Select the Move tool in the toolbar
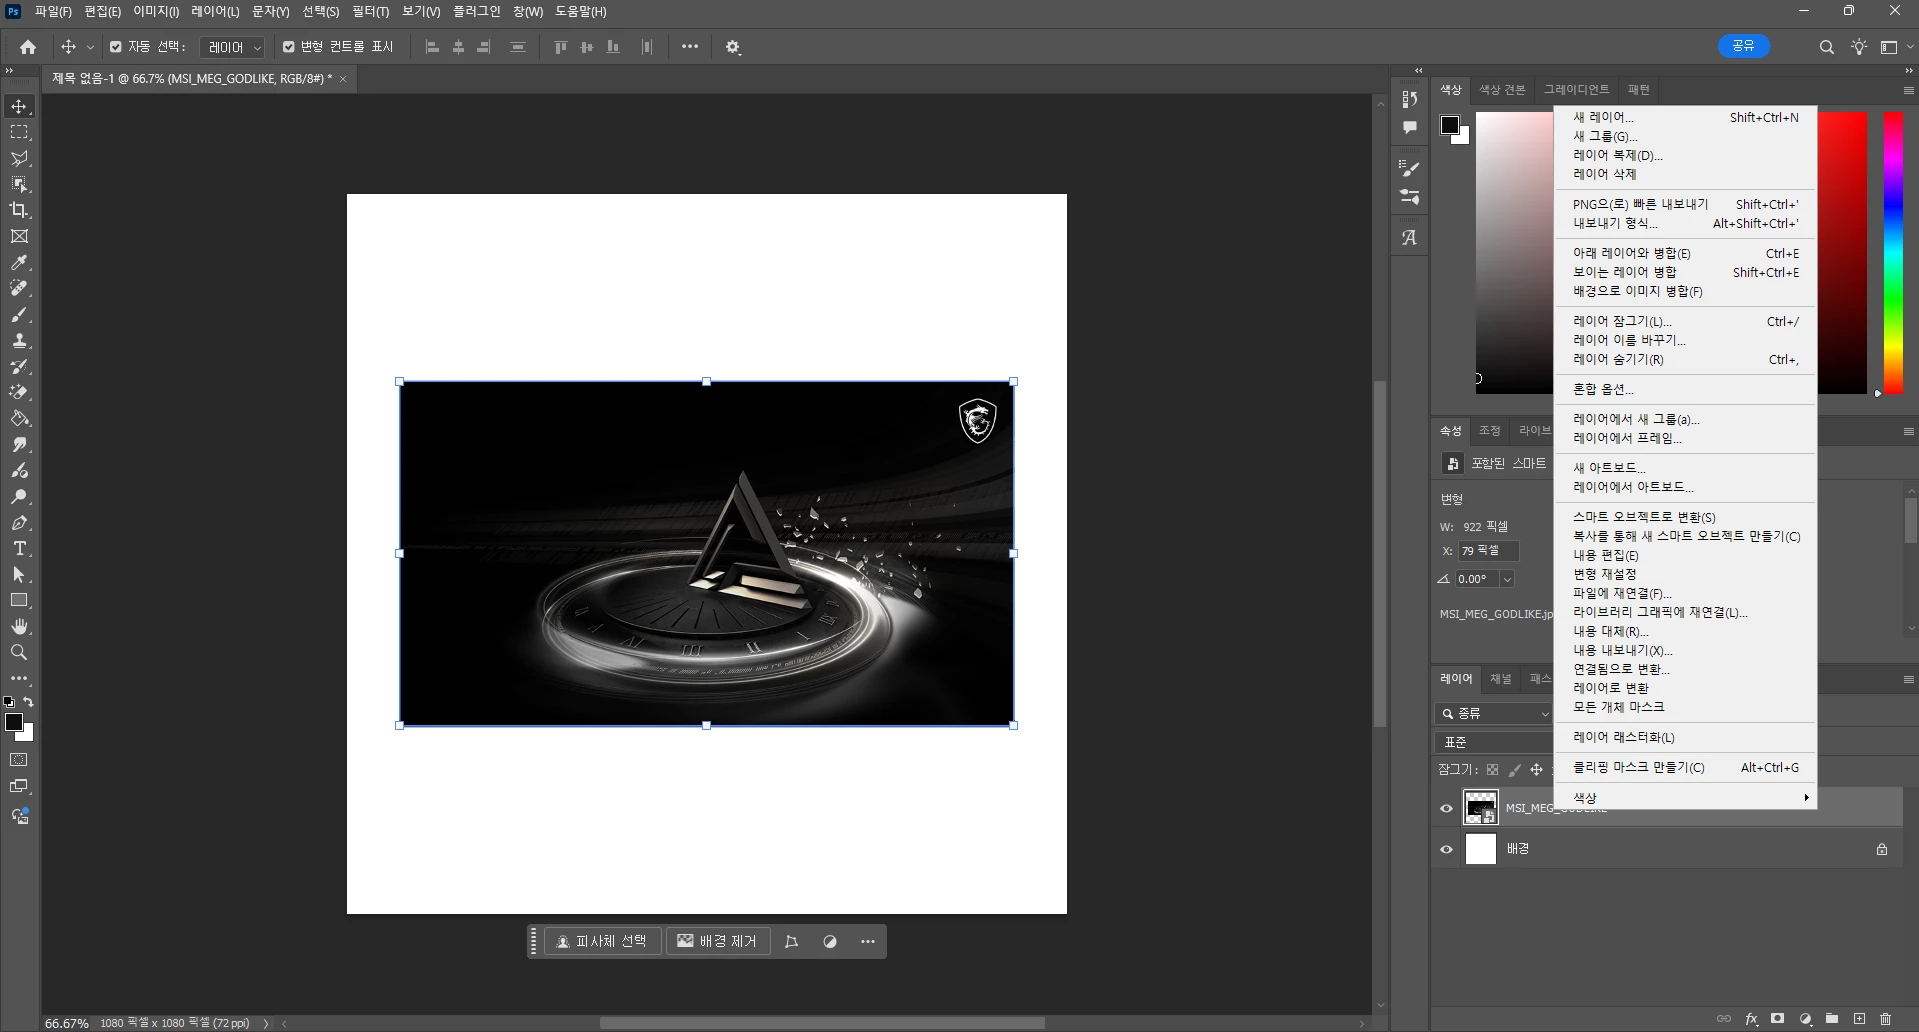The height and width of the screenshot is (1032, 1919). click(19, 106)
